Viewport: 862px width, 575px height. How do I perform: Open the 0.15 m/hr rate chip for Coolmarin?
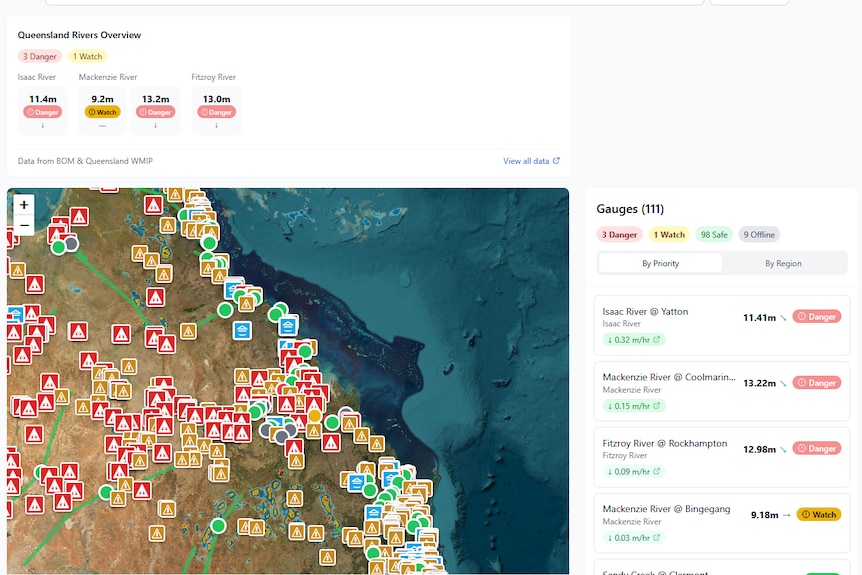(x=634, y=406)
